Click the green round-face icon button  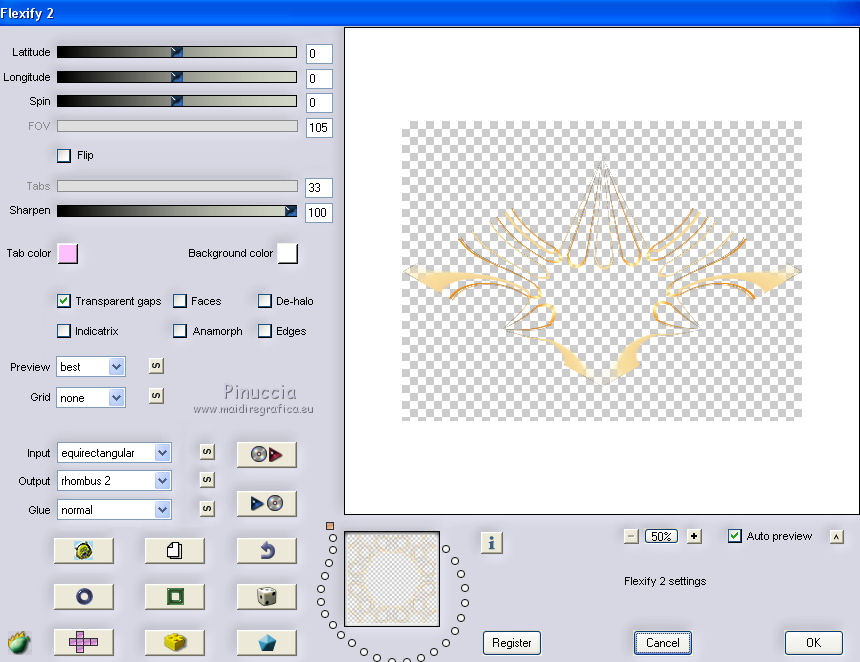tap(83, 550)
